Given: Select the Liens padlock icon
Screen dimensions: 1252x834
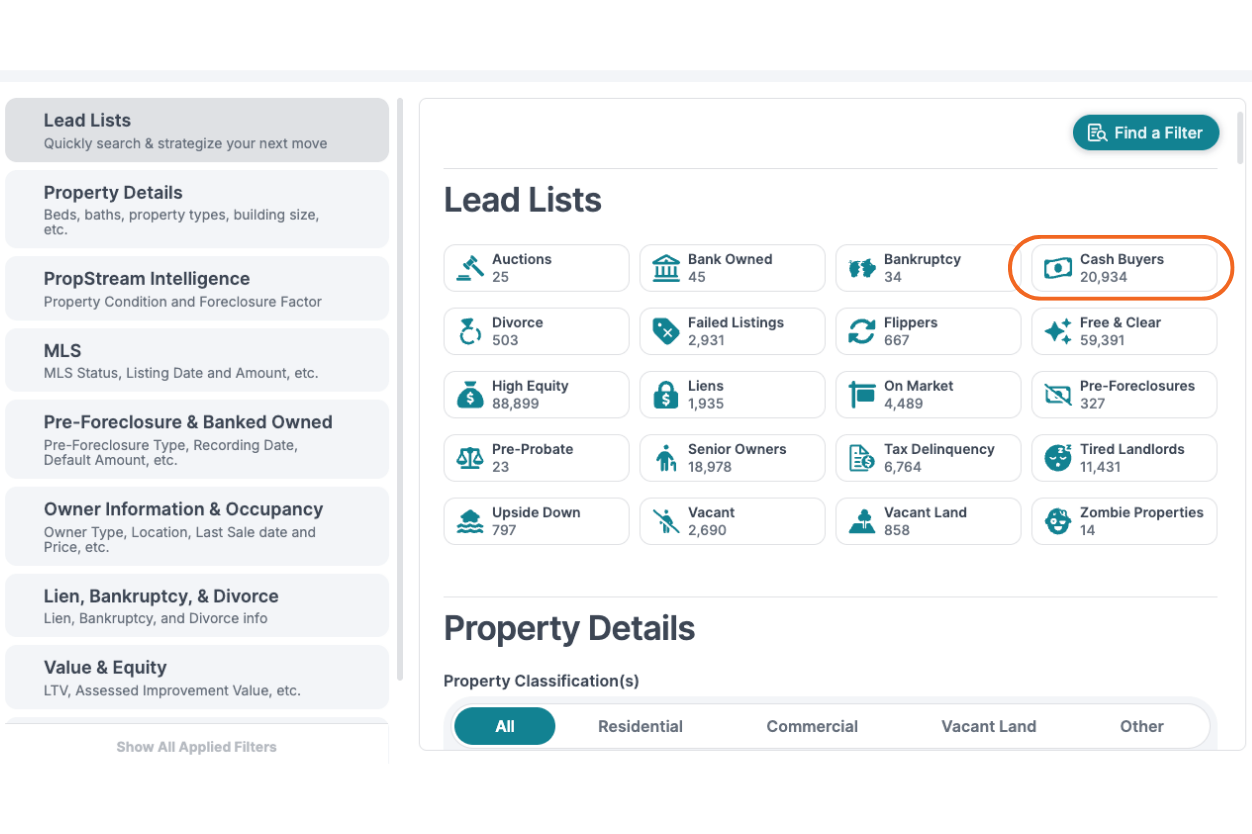Looking at the screenshot, I should pos(667,394).
